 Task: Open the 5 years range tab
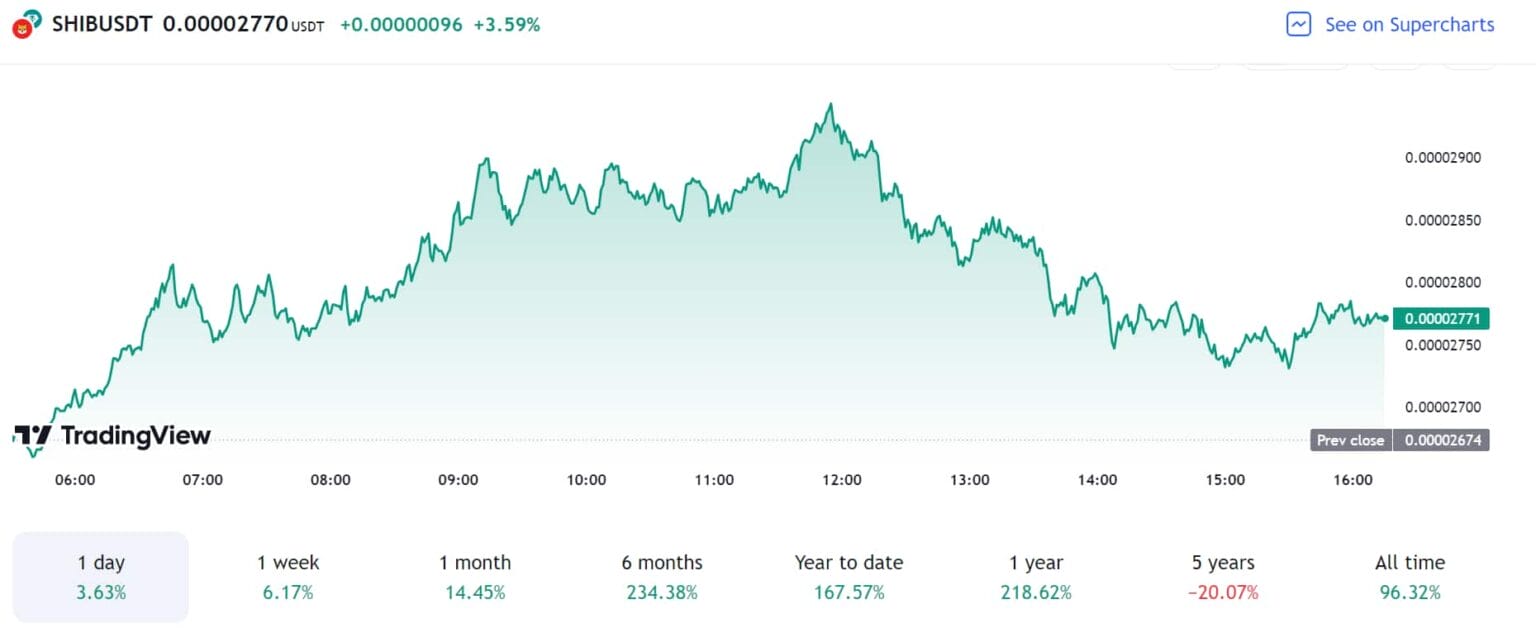tap(1223, 577)
